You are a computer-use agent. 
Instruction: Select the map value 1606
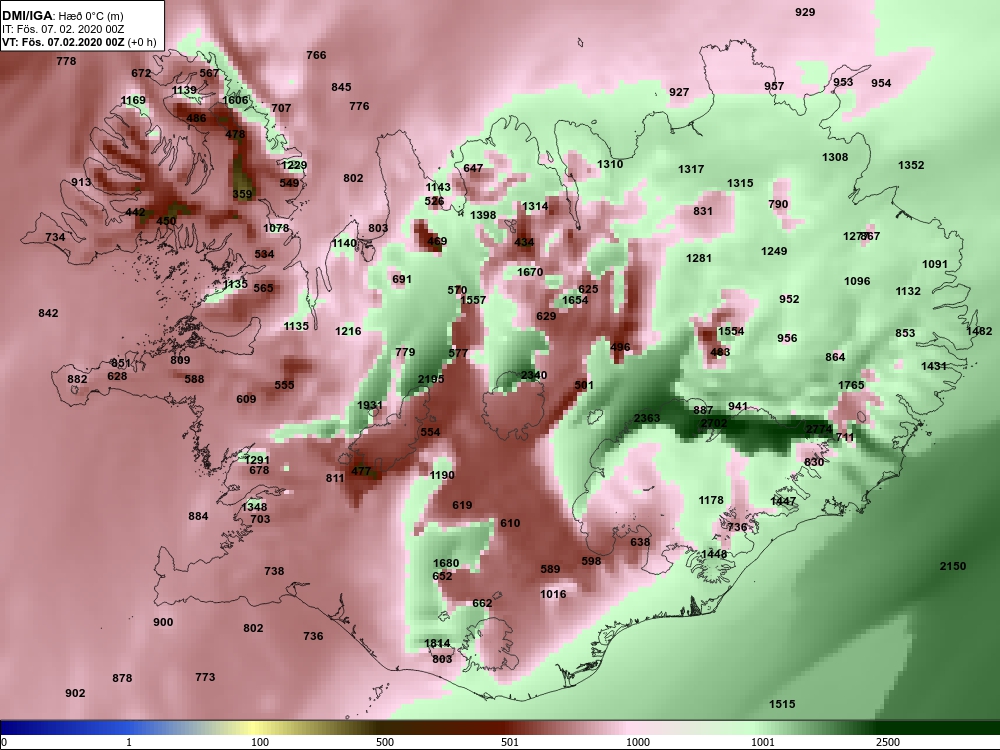[235, 100]
